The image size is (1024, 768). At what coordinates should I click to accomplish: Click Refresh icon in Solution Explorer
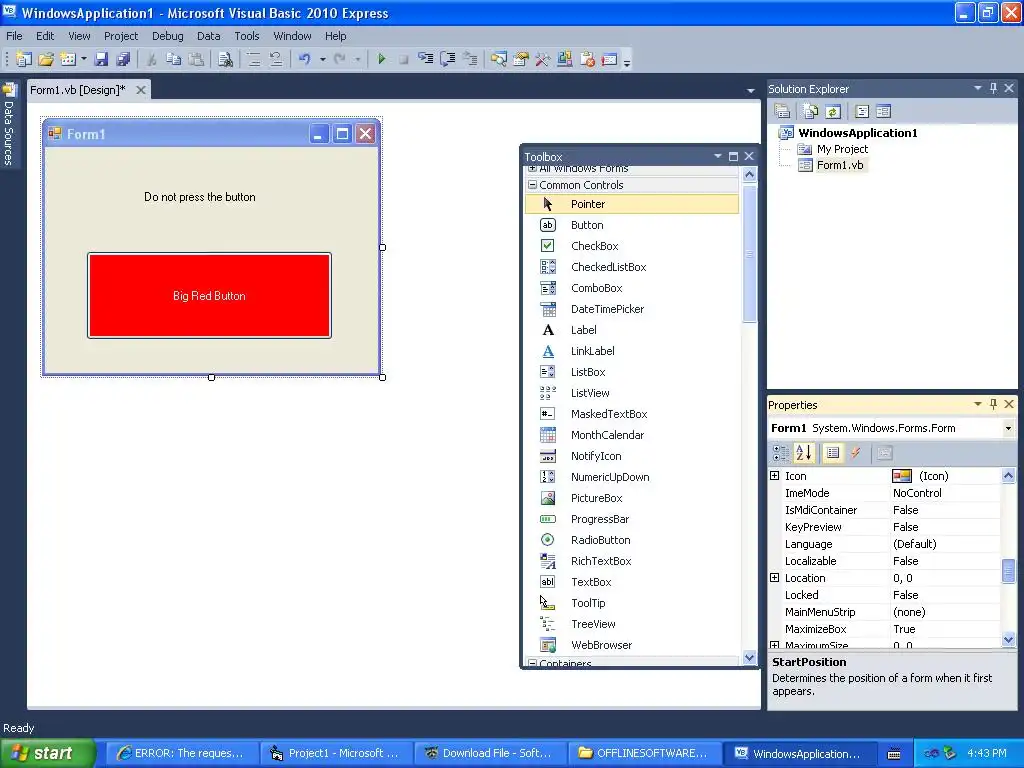pos(833,111)
